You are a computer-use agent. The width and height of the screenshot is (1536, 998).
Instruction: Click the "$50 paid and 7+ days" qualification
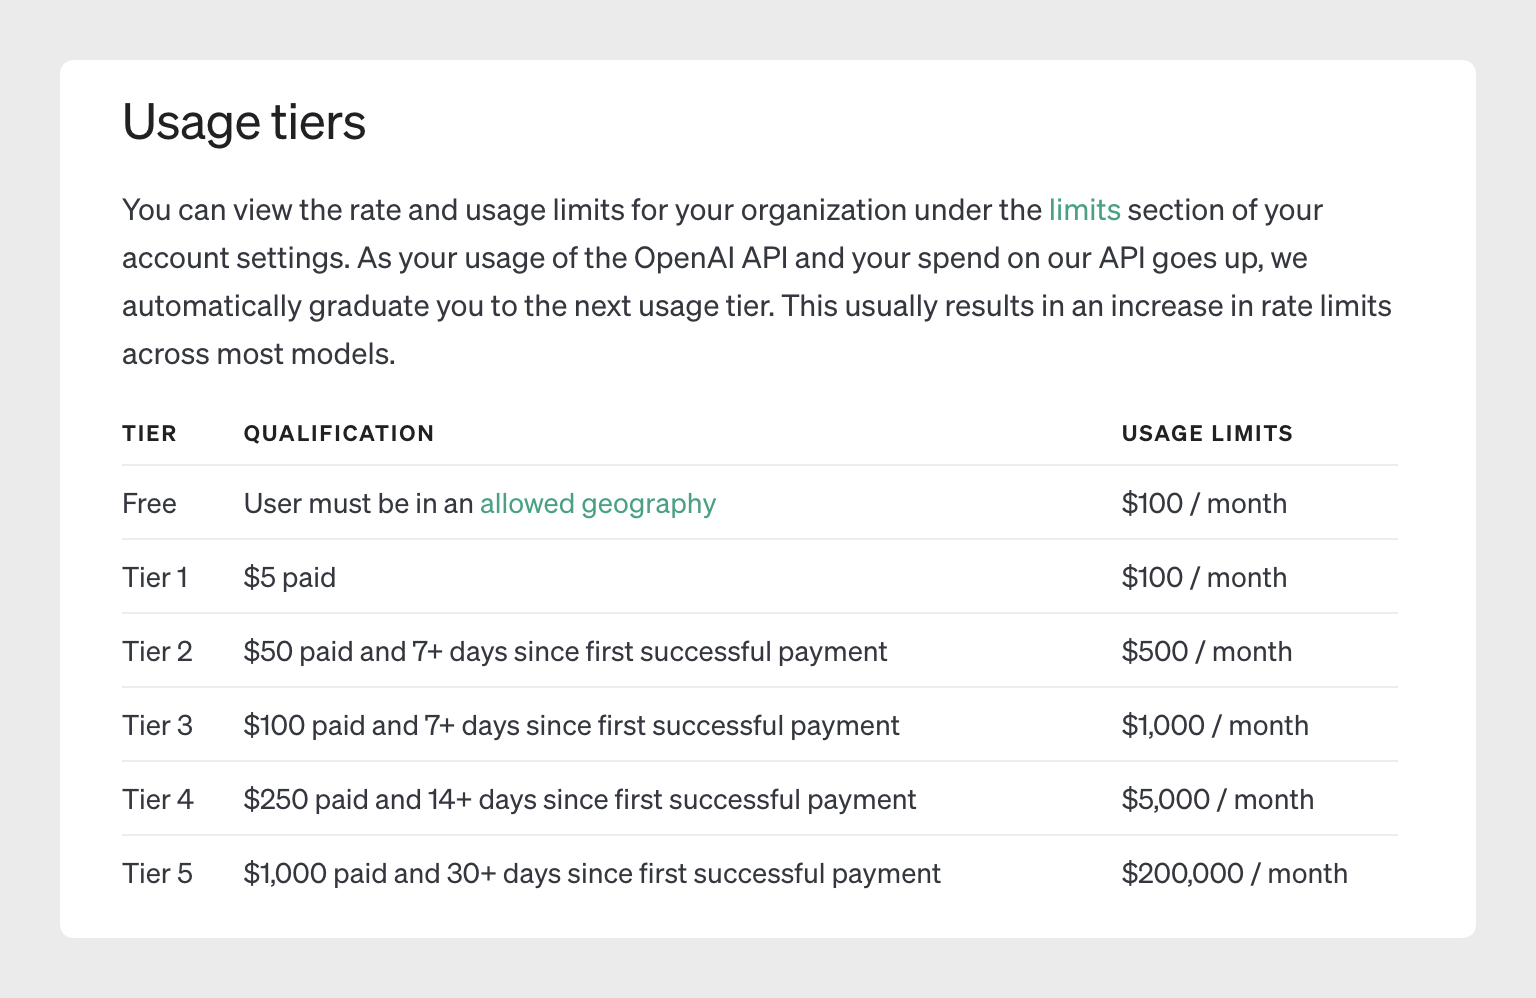pyautogui.click(x=565, y=651)
